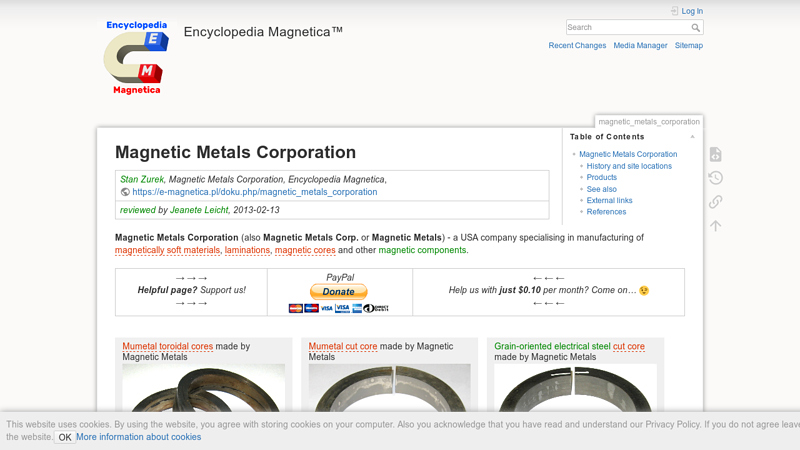The image size is (800, 450).
Task: Click the globe icon beside the URL
Action: point(125,192)
